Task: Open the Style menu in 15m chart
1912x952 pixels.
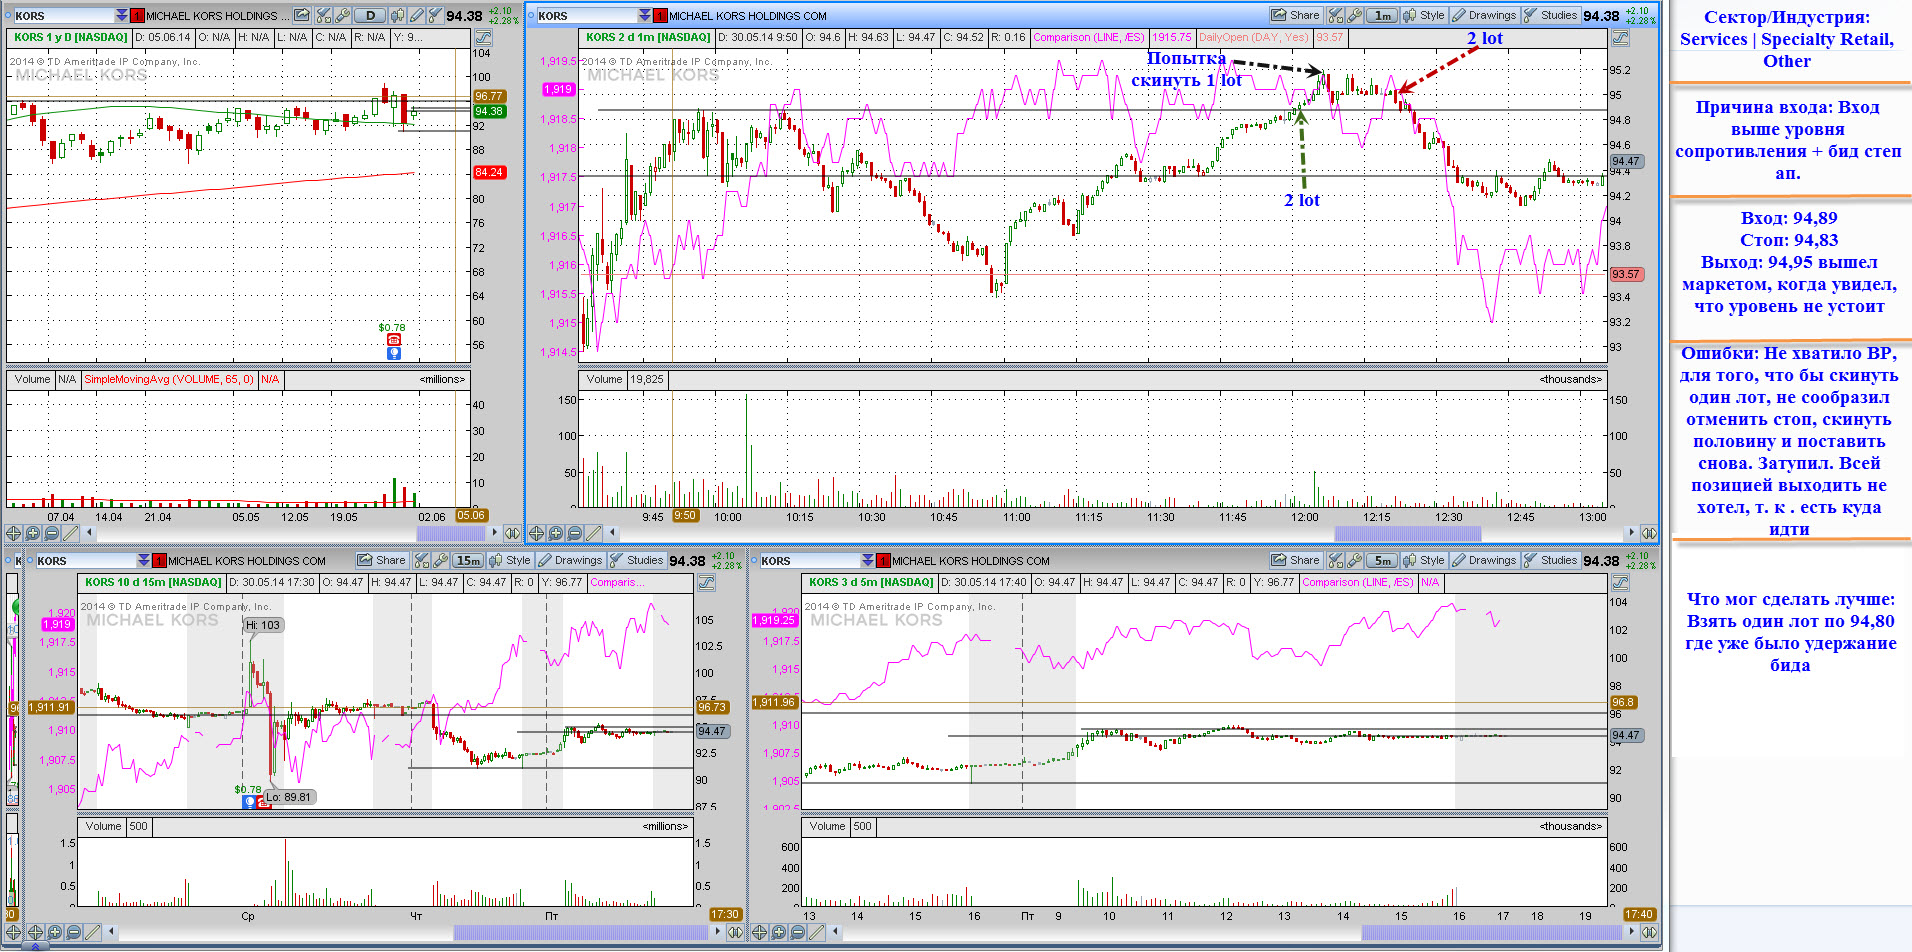Action: (x=510, y=560)
